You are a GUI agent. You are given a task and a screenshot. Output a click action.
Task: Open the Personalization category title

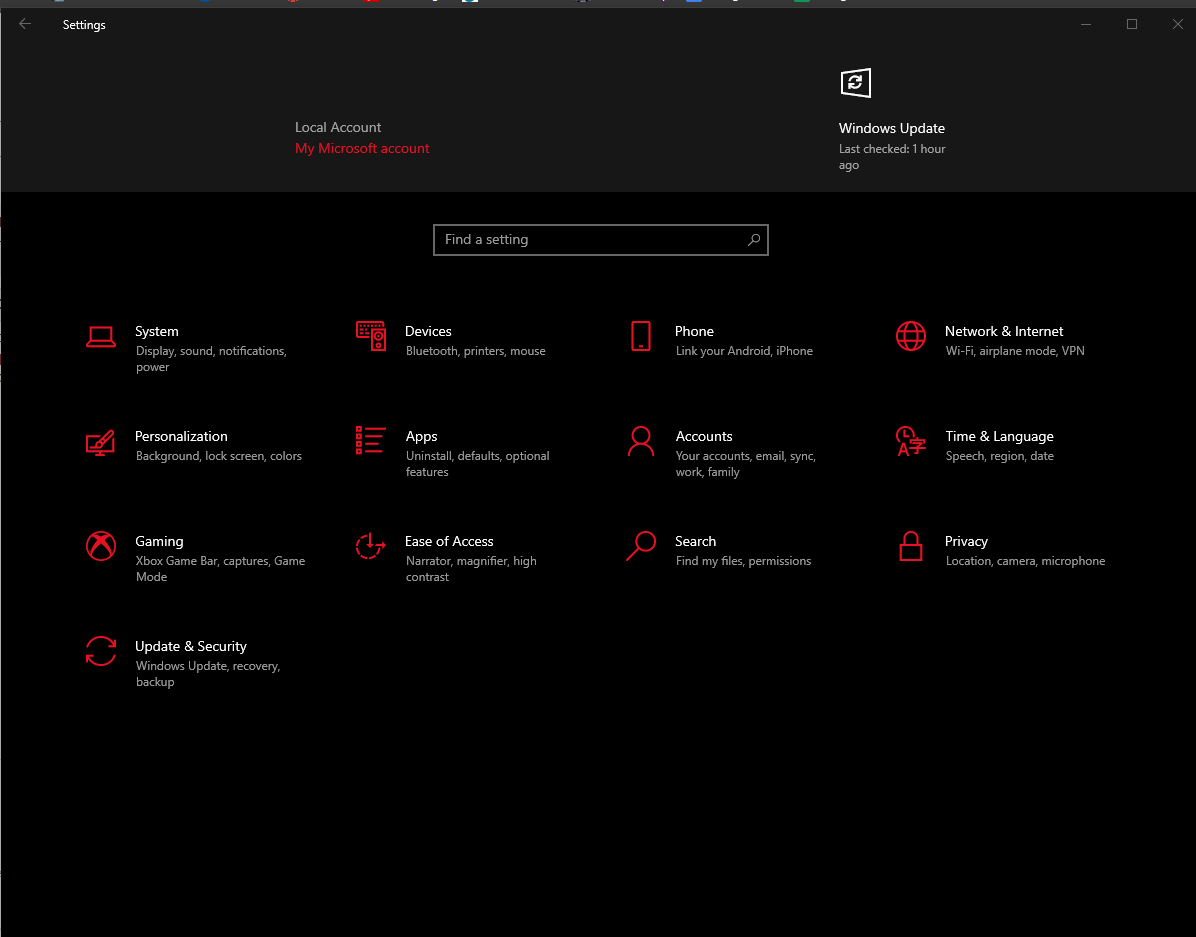[181, 436]
